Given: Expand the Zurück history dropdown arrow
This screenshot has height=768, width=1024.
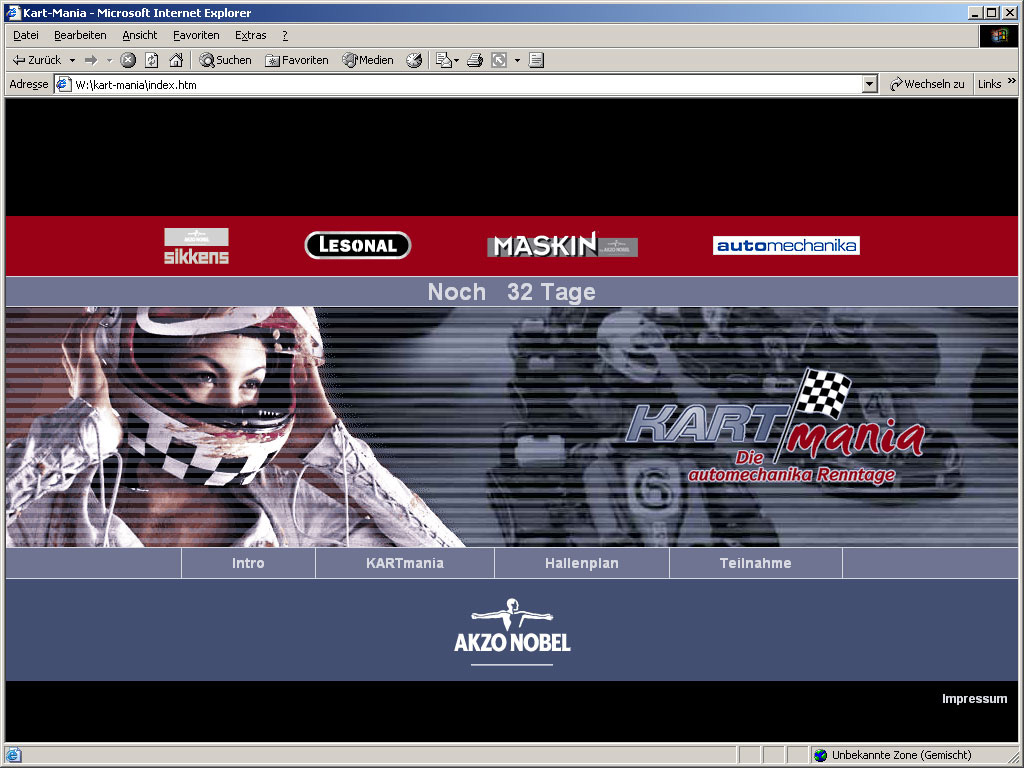Looking at the screenshot, I should pyautogui.click(x=72, y=60).
